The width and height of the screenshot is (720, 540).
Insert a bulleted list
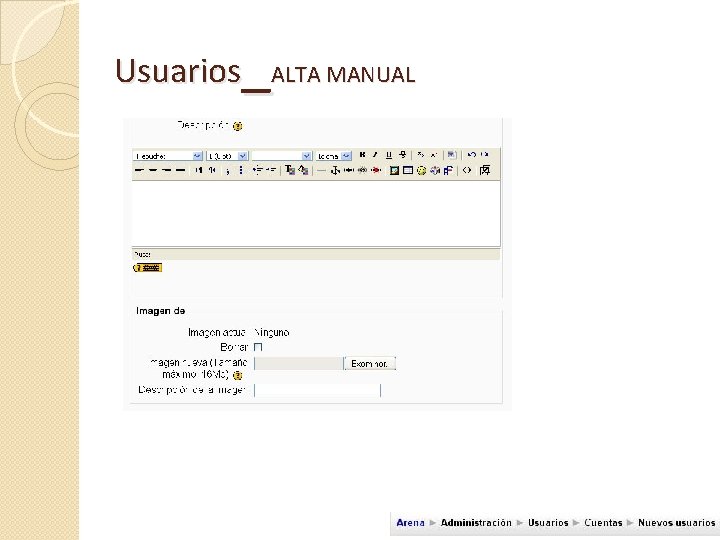[241, 170]
